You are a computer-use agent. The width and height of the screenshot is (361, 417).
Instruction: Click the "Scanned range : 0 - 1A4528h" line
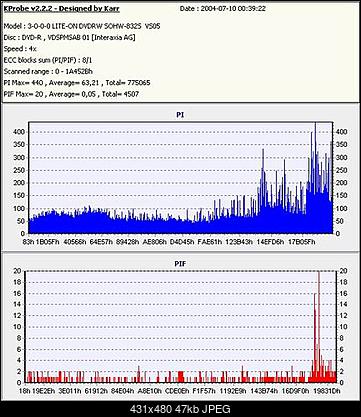pyautogui.click(x=48, y=71)
